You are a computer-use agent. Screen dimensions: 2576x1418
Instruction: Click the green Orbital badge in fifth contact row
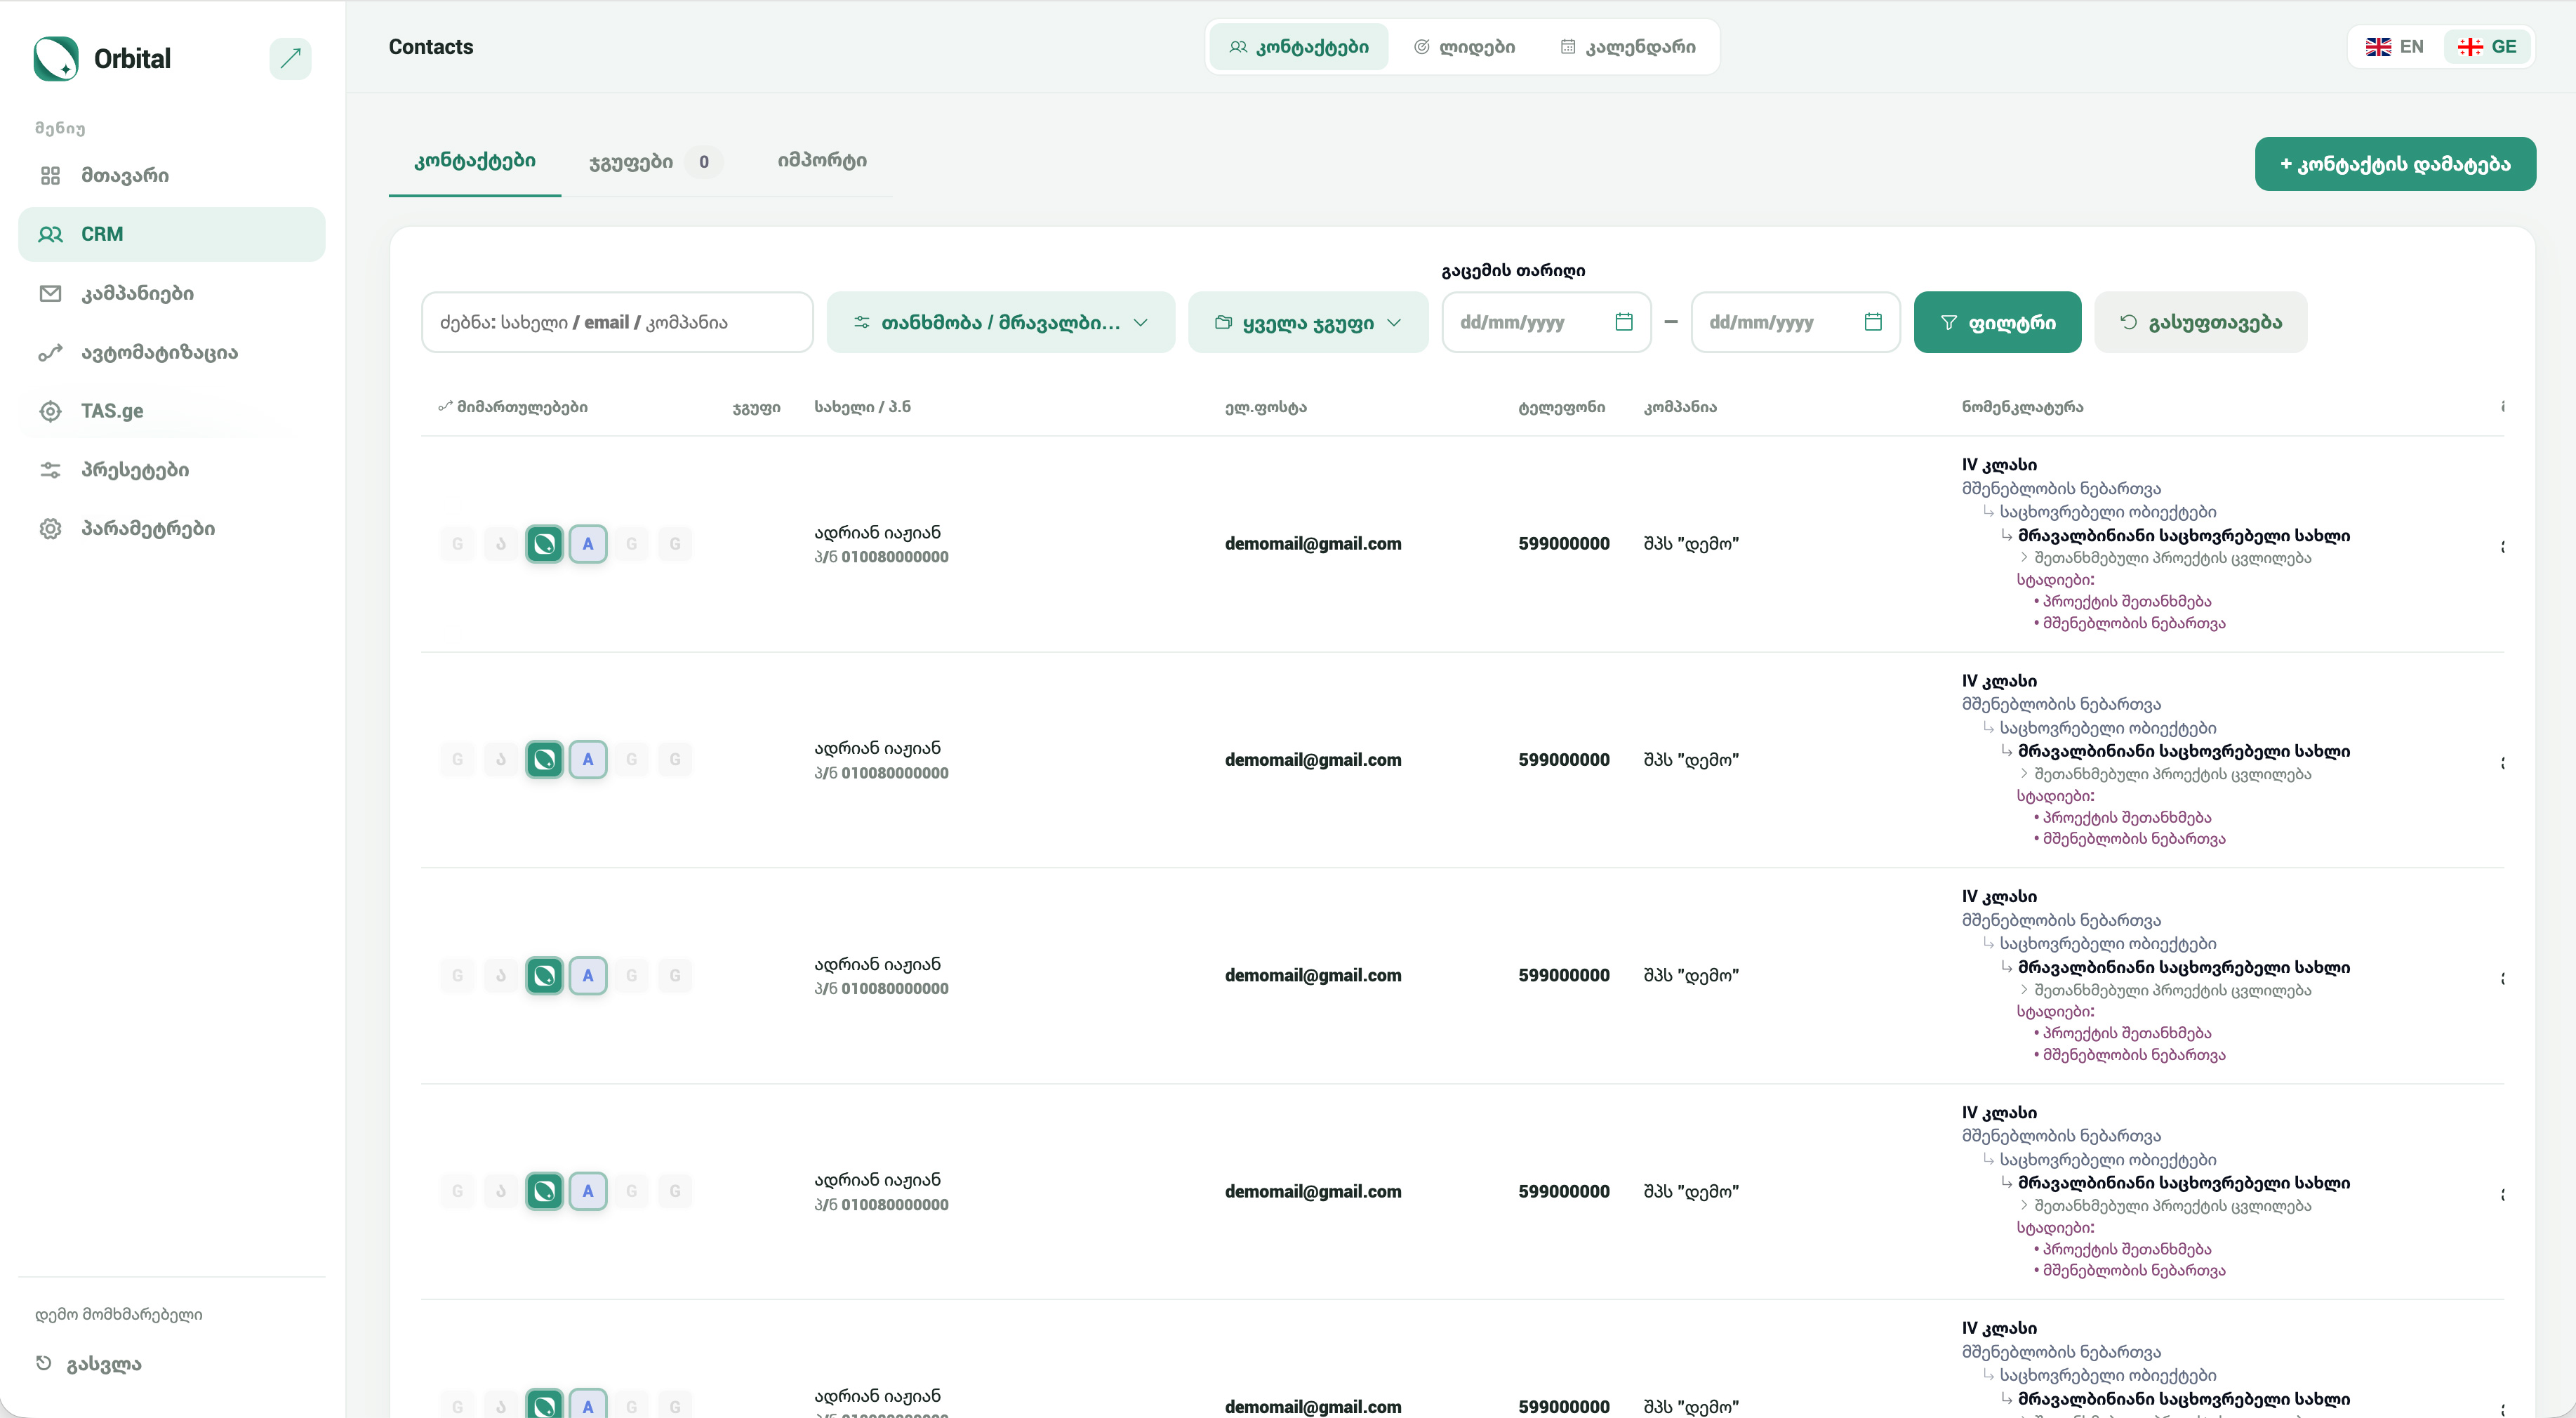(x=544, y=1404)
